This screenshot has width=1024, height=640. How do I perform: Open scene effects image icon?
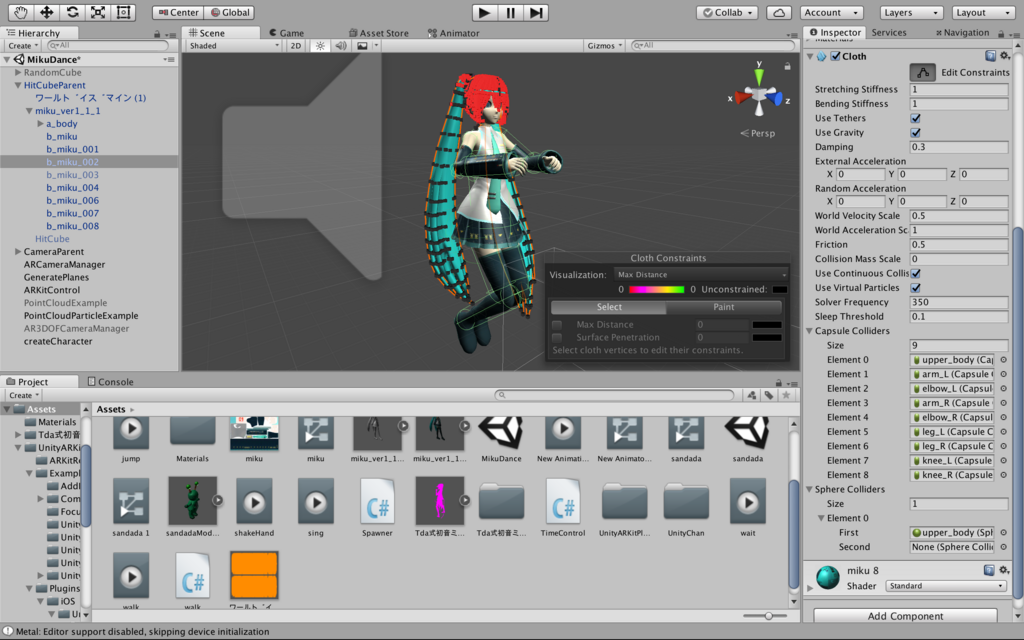click(x=362, y=46)
